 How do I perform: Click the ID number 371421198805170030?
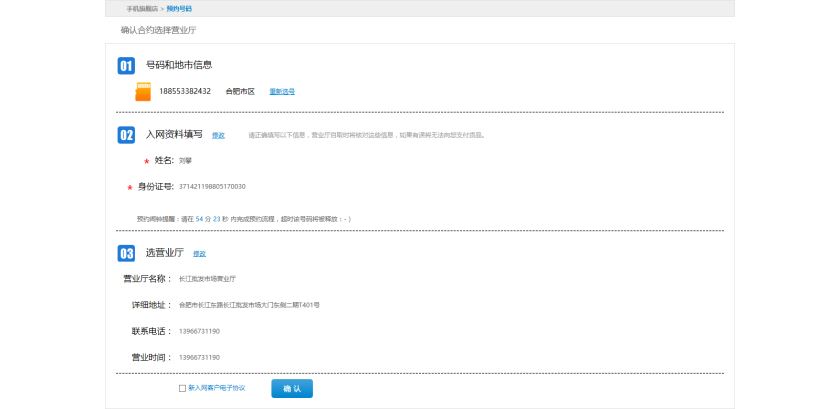(x=212, y=187)
